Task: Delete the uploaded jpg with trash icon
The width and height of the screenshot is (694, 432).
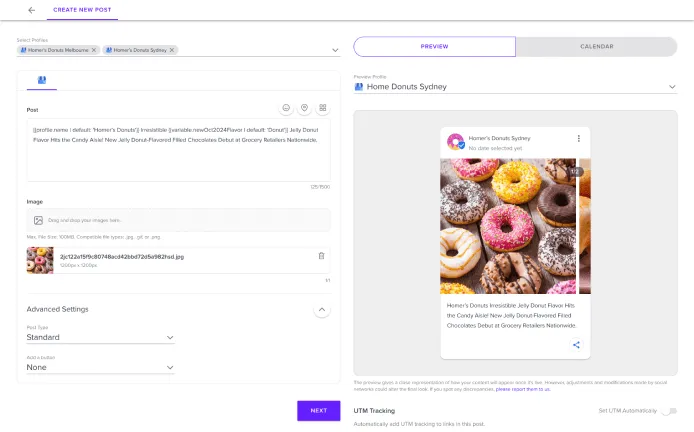Action: (x=321, y=256)
